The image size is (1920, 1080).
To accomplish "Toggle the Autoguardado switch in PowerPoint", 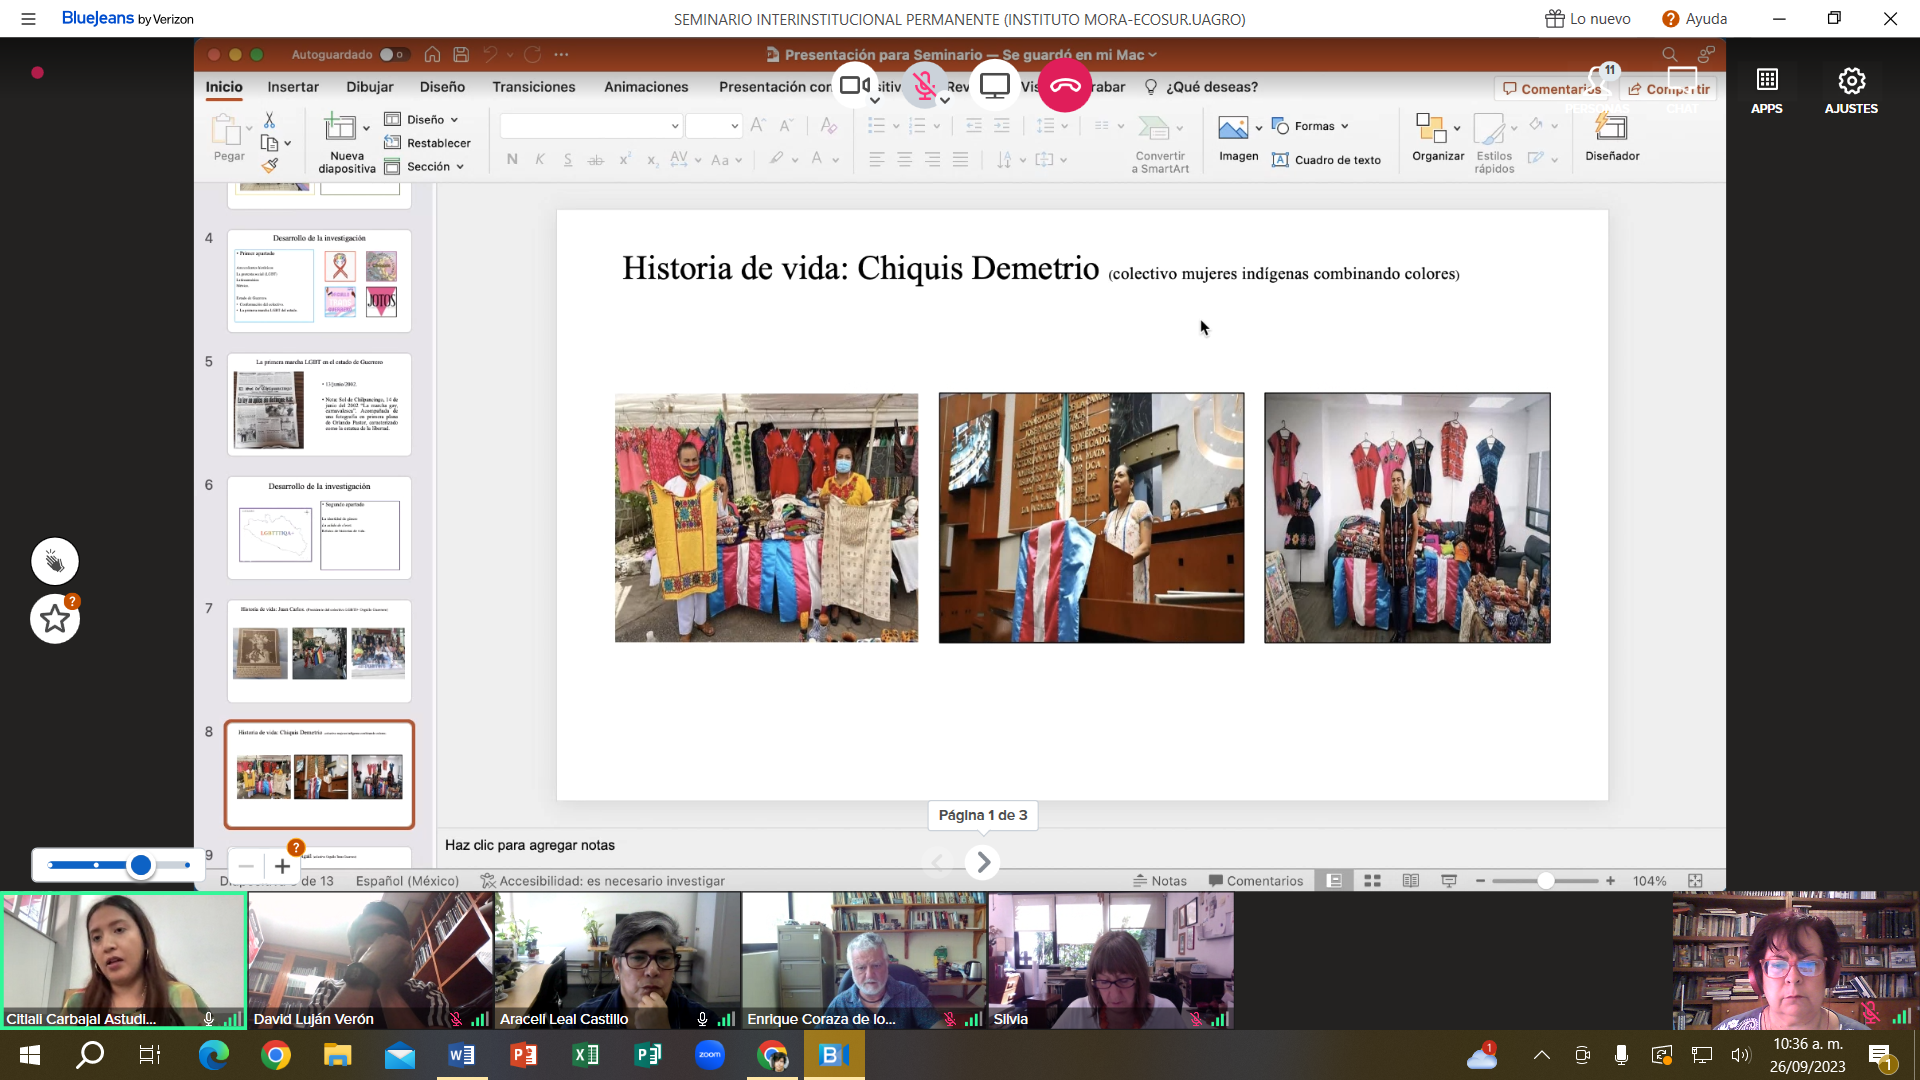I will (x=392, y=55).
